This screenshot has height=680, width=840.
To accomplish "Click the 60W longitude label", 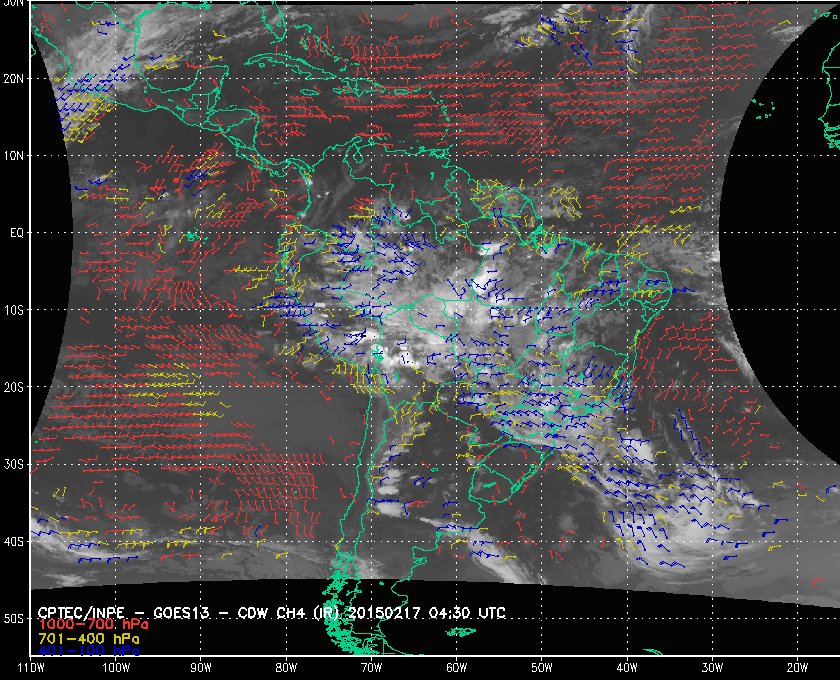I will [x=456, y=668].
